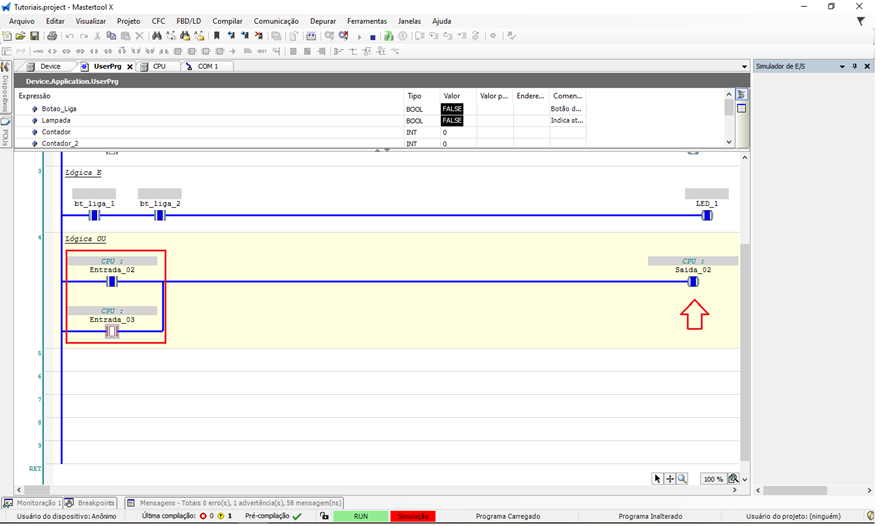Click the Print icon in the toolbar
Image resolution: width=883 pixels, height=526 pixels.
tap(52, 36)
